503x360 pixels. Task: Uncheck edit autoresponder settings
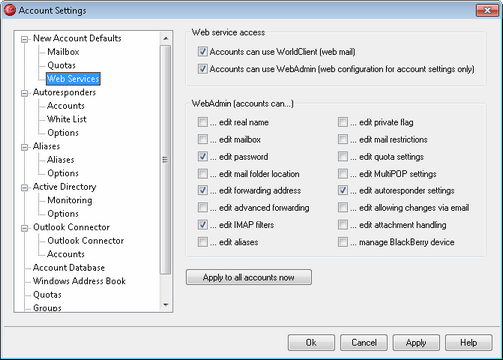343,190
